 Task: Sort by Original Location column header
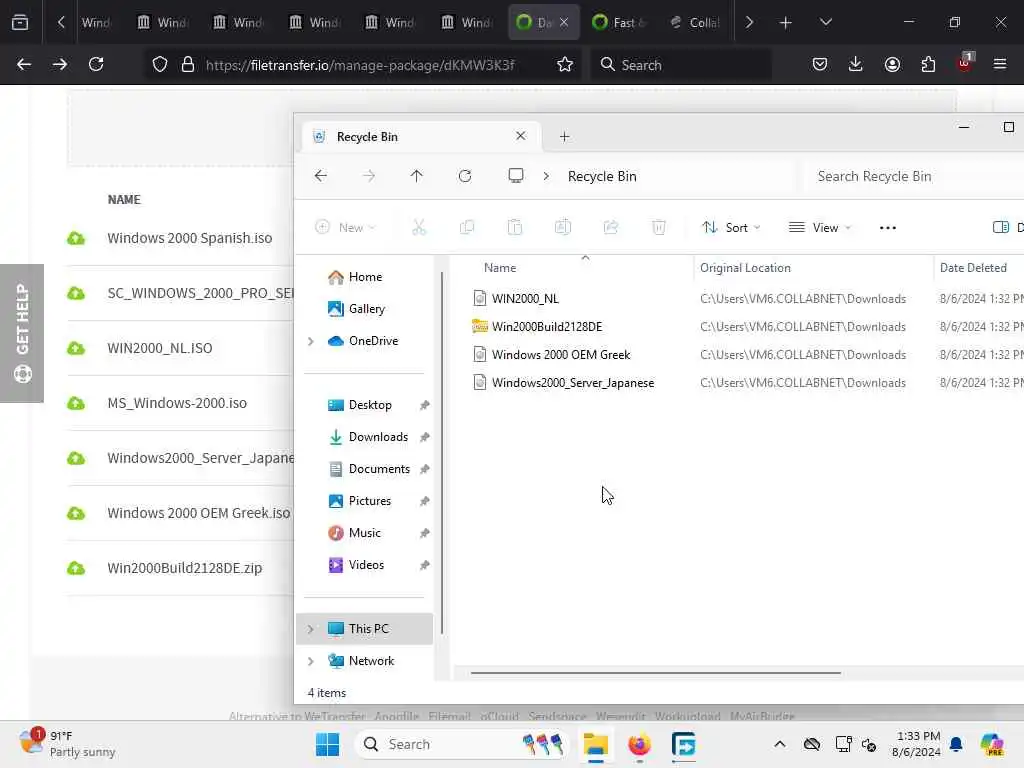coord(745,268)
